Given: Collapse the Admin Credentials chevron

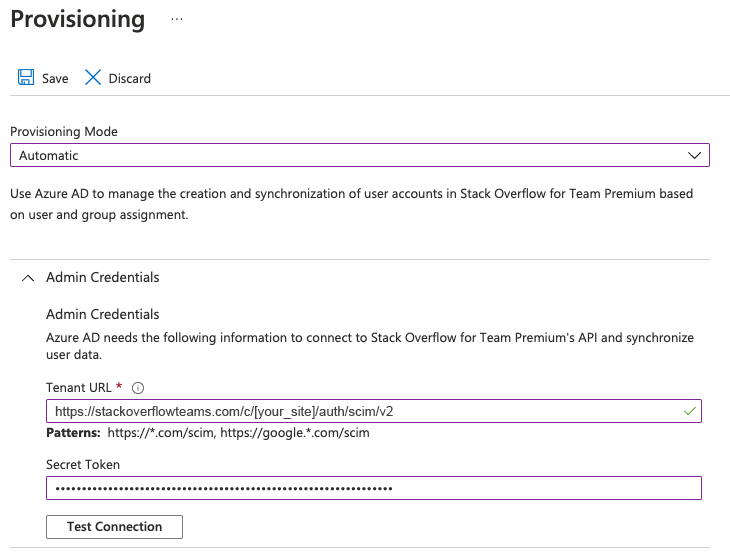Looking at the screenshot, I should [x=28, y=278].
